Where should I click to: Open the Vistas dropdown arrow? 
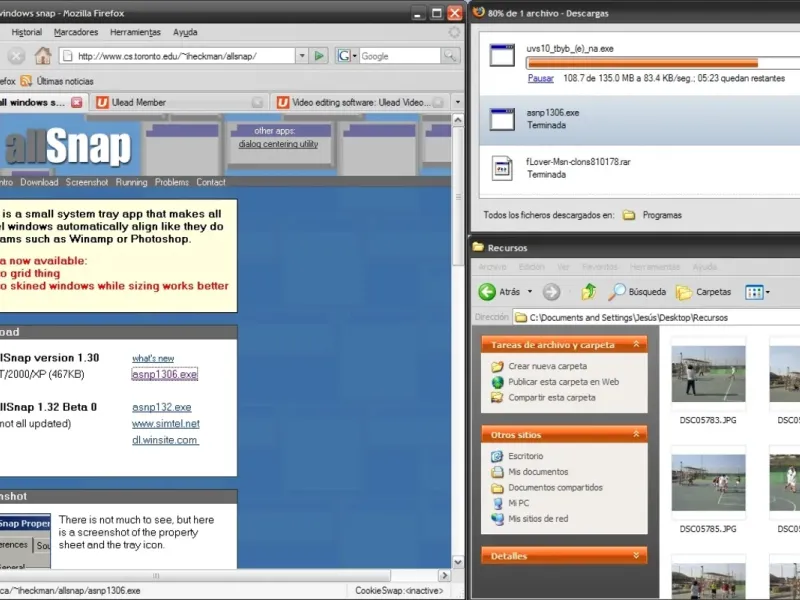[x=767, y=292]
